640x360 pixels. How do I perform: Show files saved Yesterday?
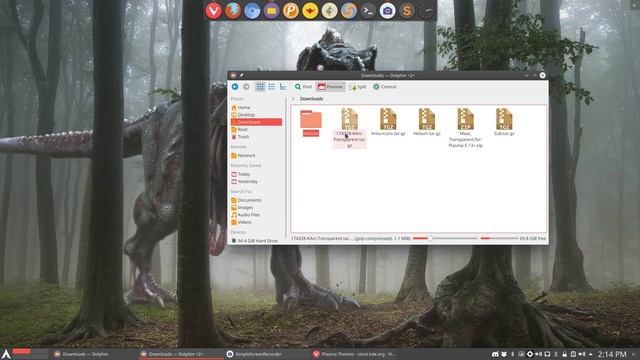coord(256,181)
